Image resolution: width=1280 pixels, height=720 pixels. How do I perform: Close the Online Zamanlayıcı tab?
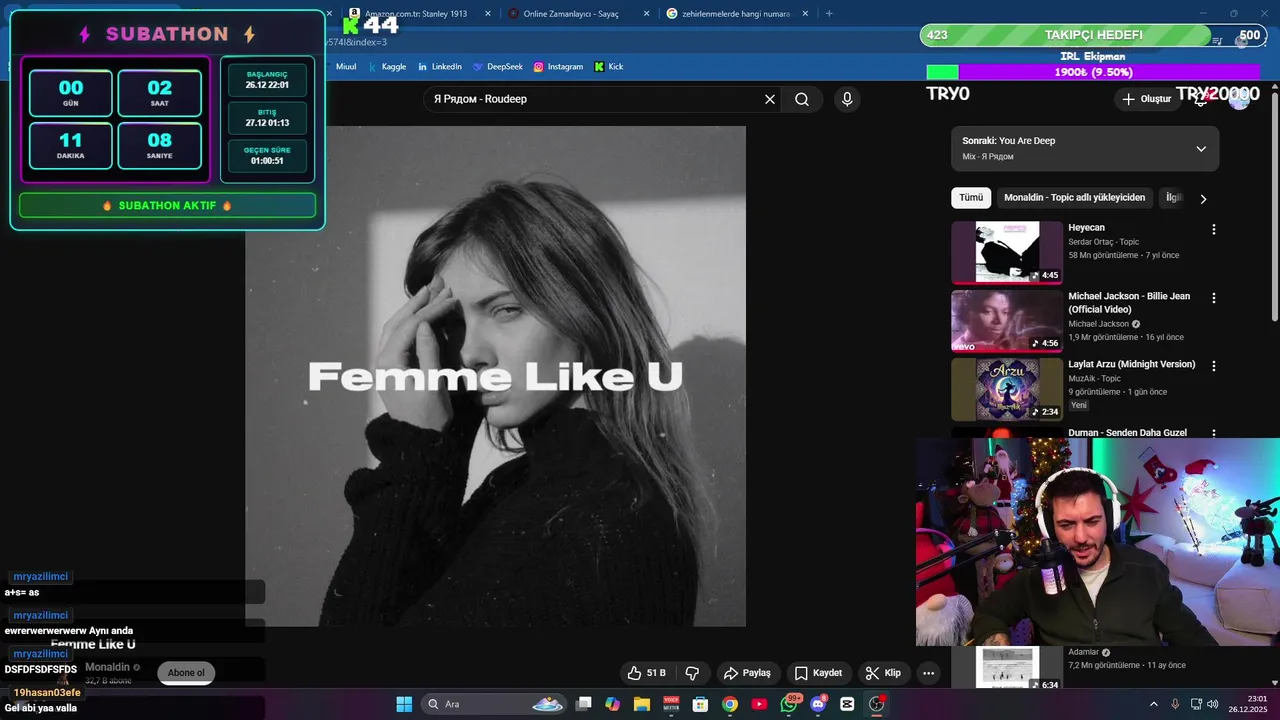[646, 14]
